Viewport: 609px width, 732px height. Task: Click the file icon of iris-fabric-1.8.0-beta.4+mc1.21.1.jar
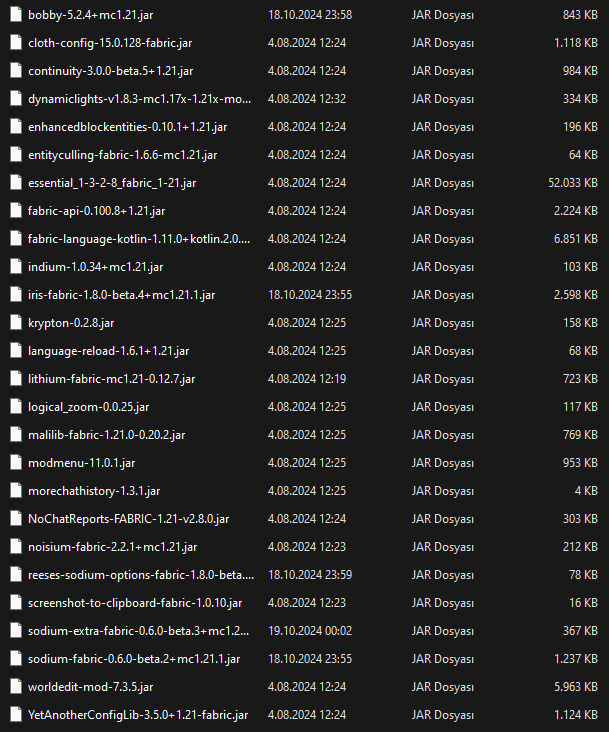(x=16, y=295)
